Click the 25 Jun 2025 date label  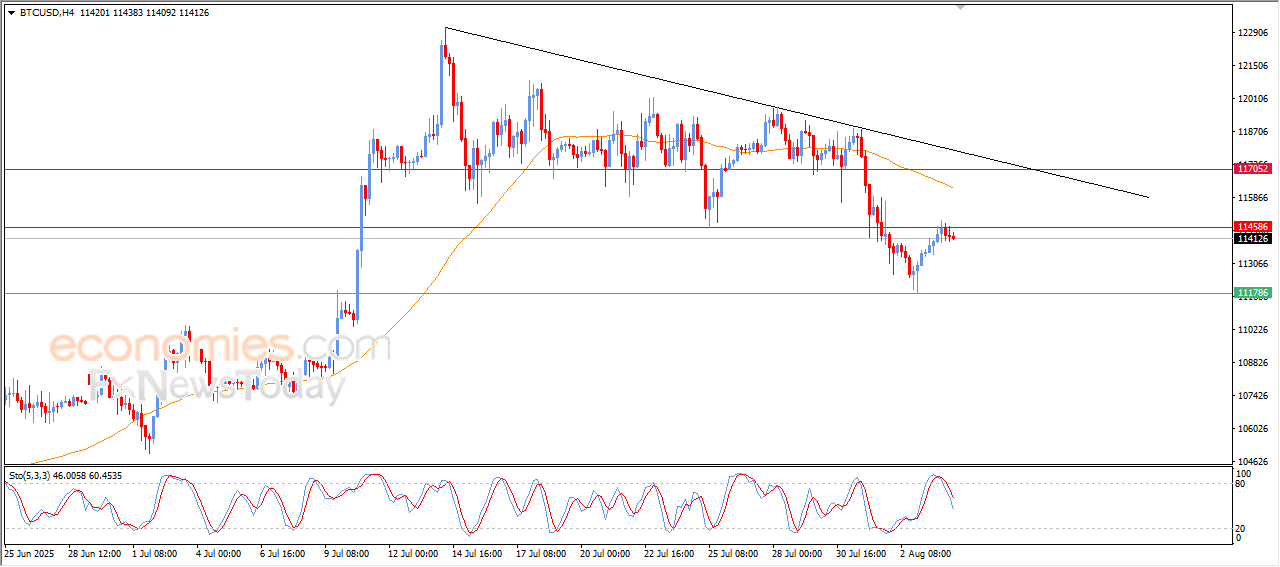click(x=31, y=552)
